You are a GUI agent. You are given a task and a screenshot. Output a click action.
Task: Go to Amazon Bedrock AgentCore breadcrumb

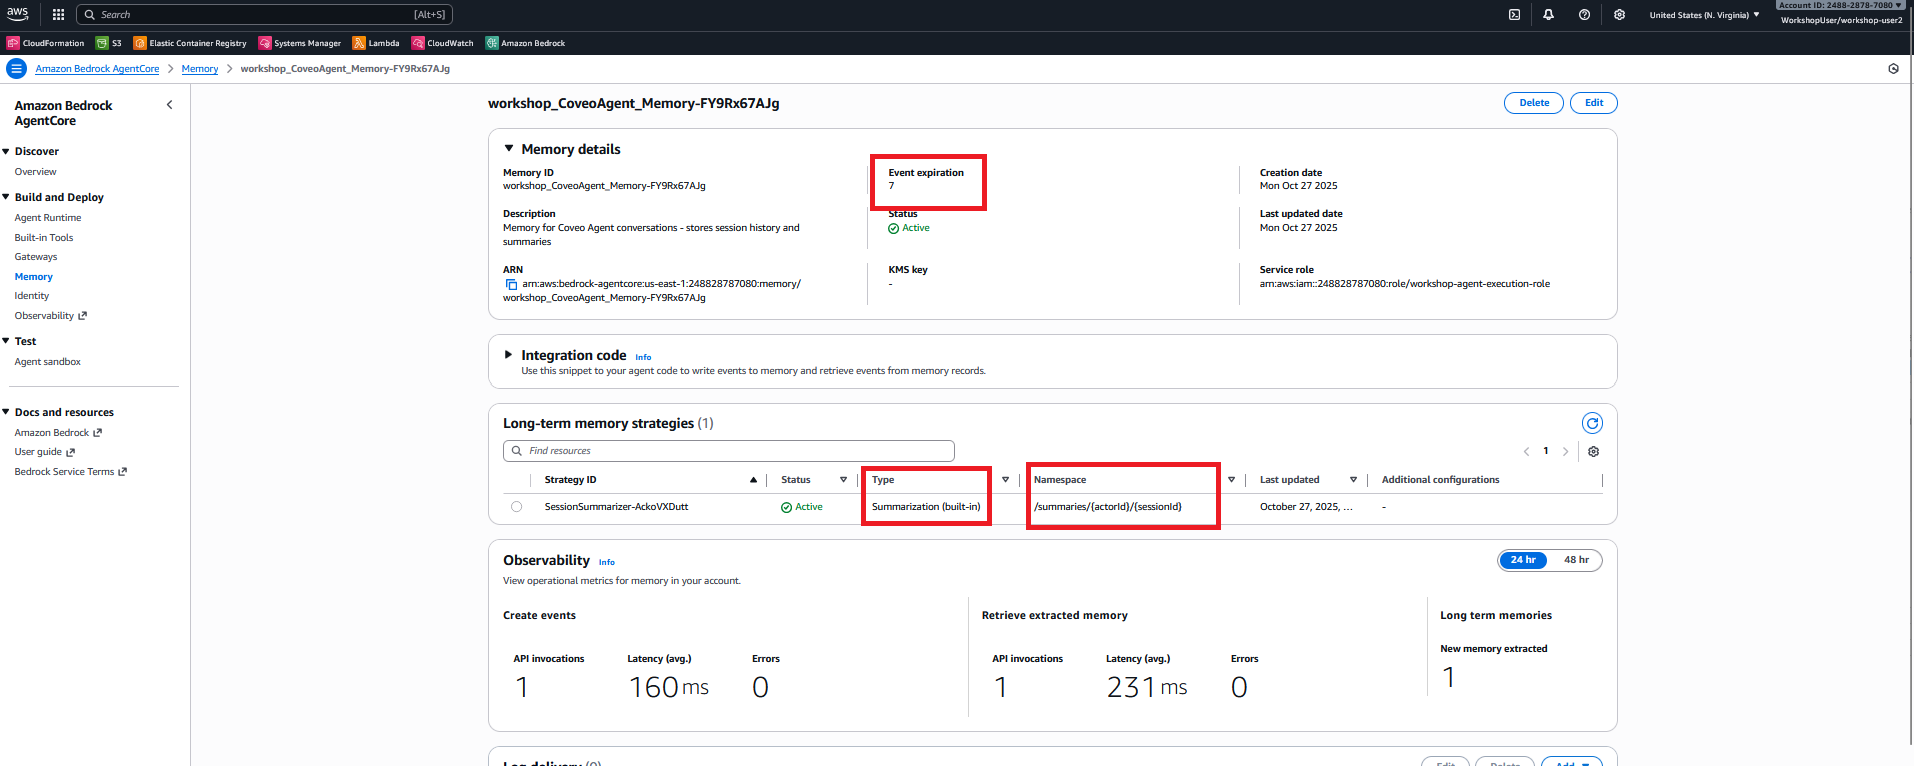[x=97, y=69]
